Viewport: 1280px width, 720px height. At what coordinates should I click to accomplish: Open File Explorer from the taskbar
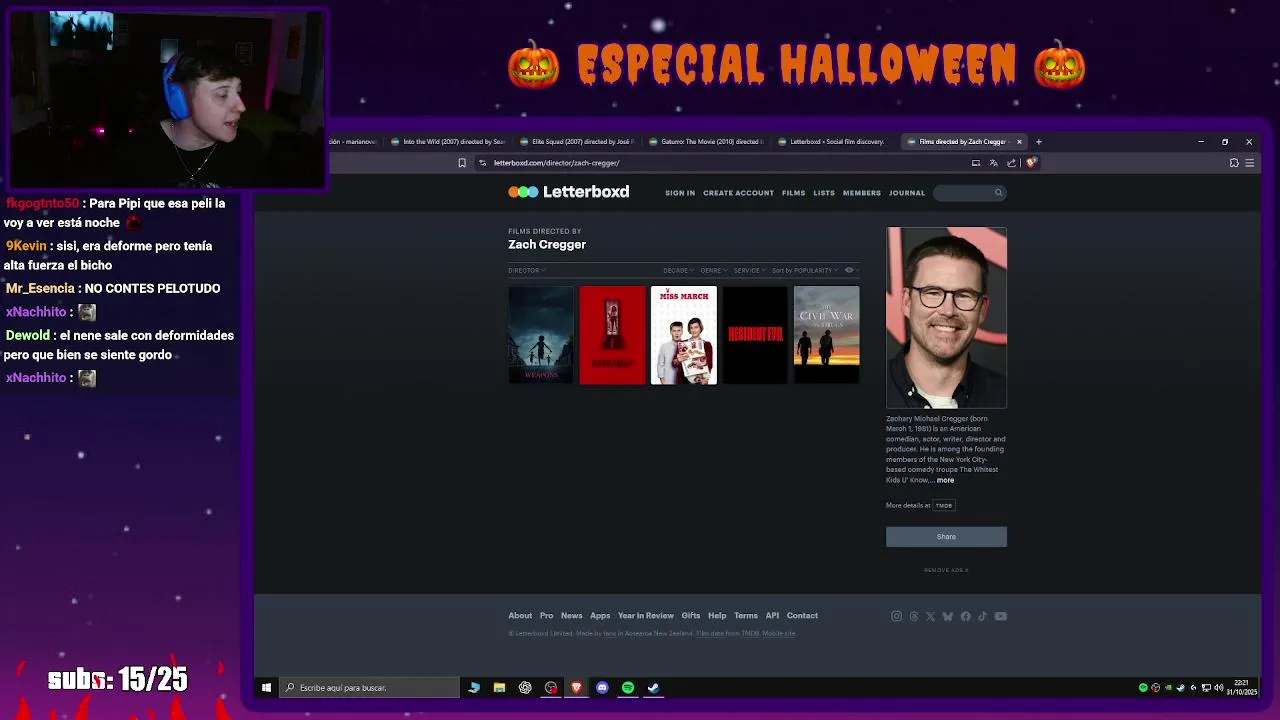coord(499,688)
